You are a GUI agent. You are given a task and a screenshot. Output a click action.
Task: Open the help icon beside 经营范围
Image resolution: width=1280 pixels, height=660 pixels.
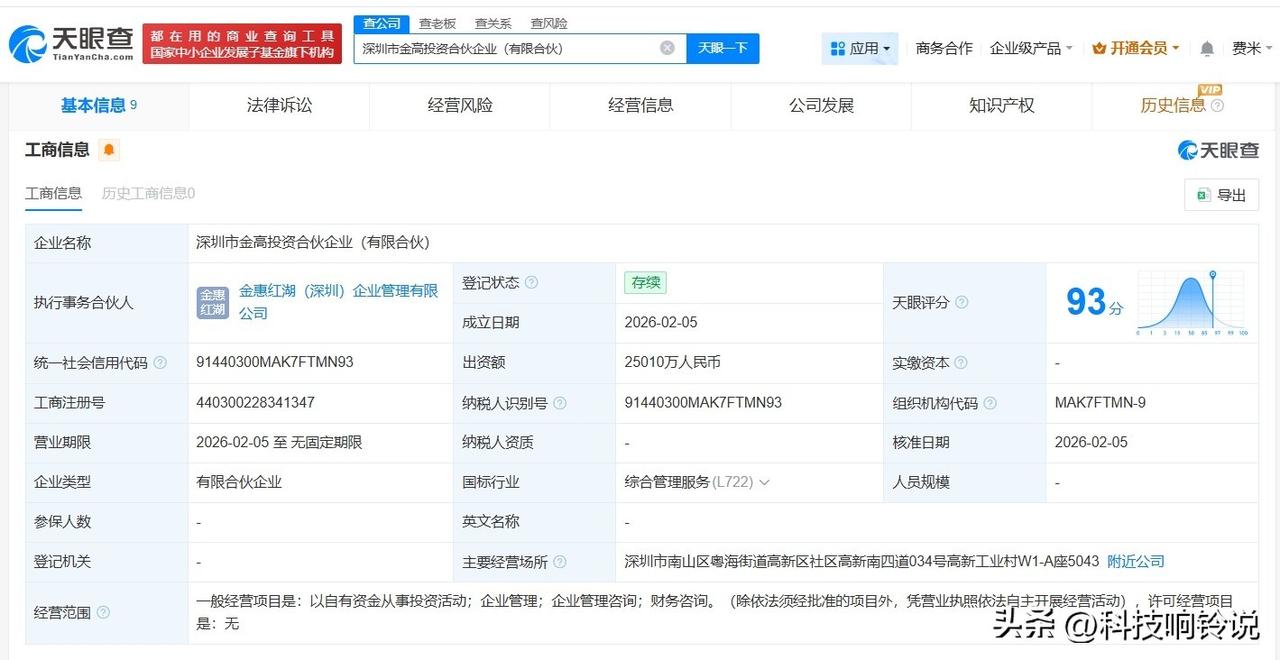tap(101, 613)
